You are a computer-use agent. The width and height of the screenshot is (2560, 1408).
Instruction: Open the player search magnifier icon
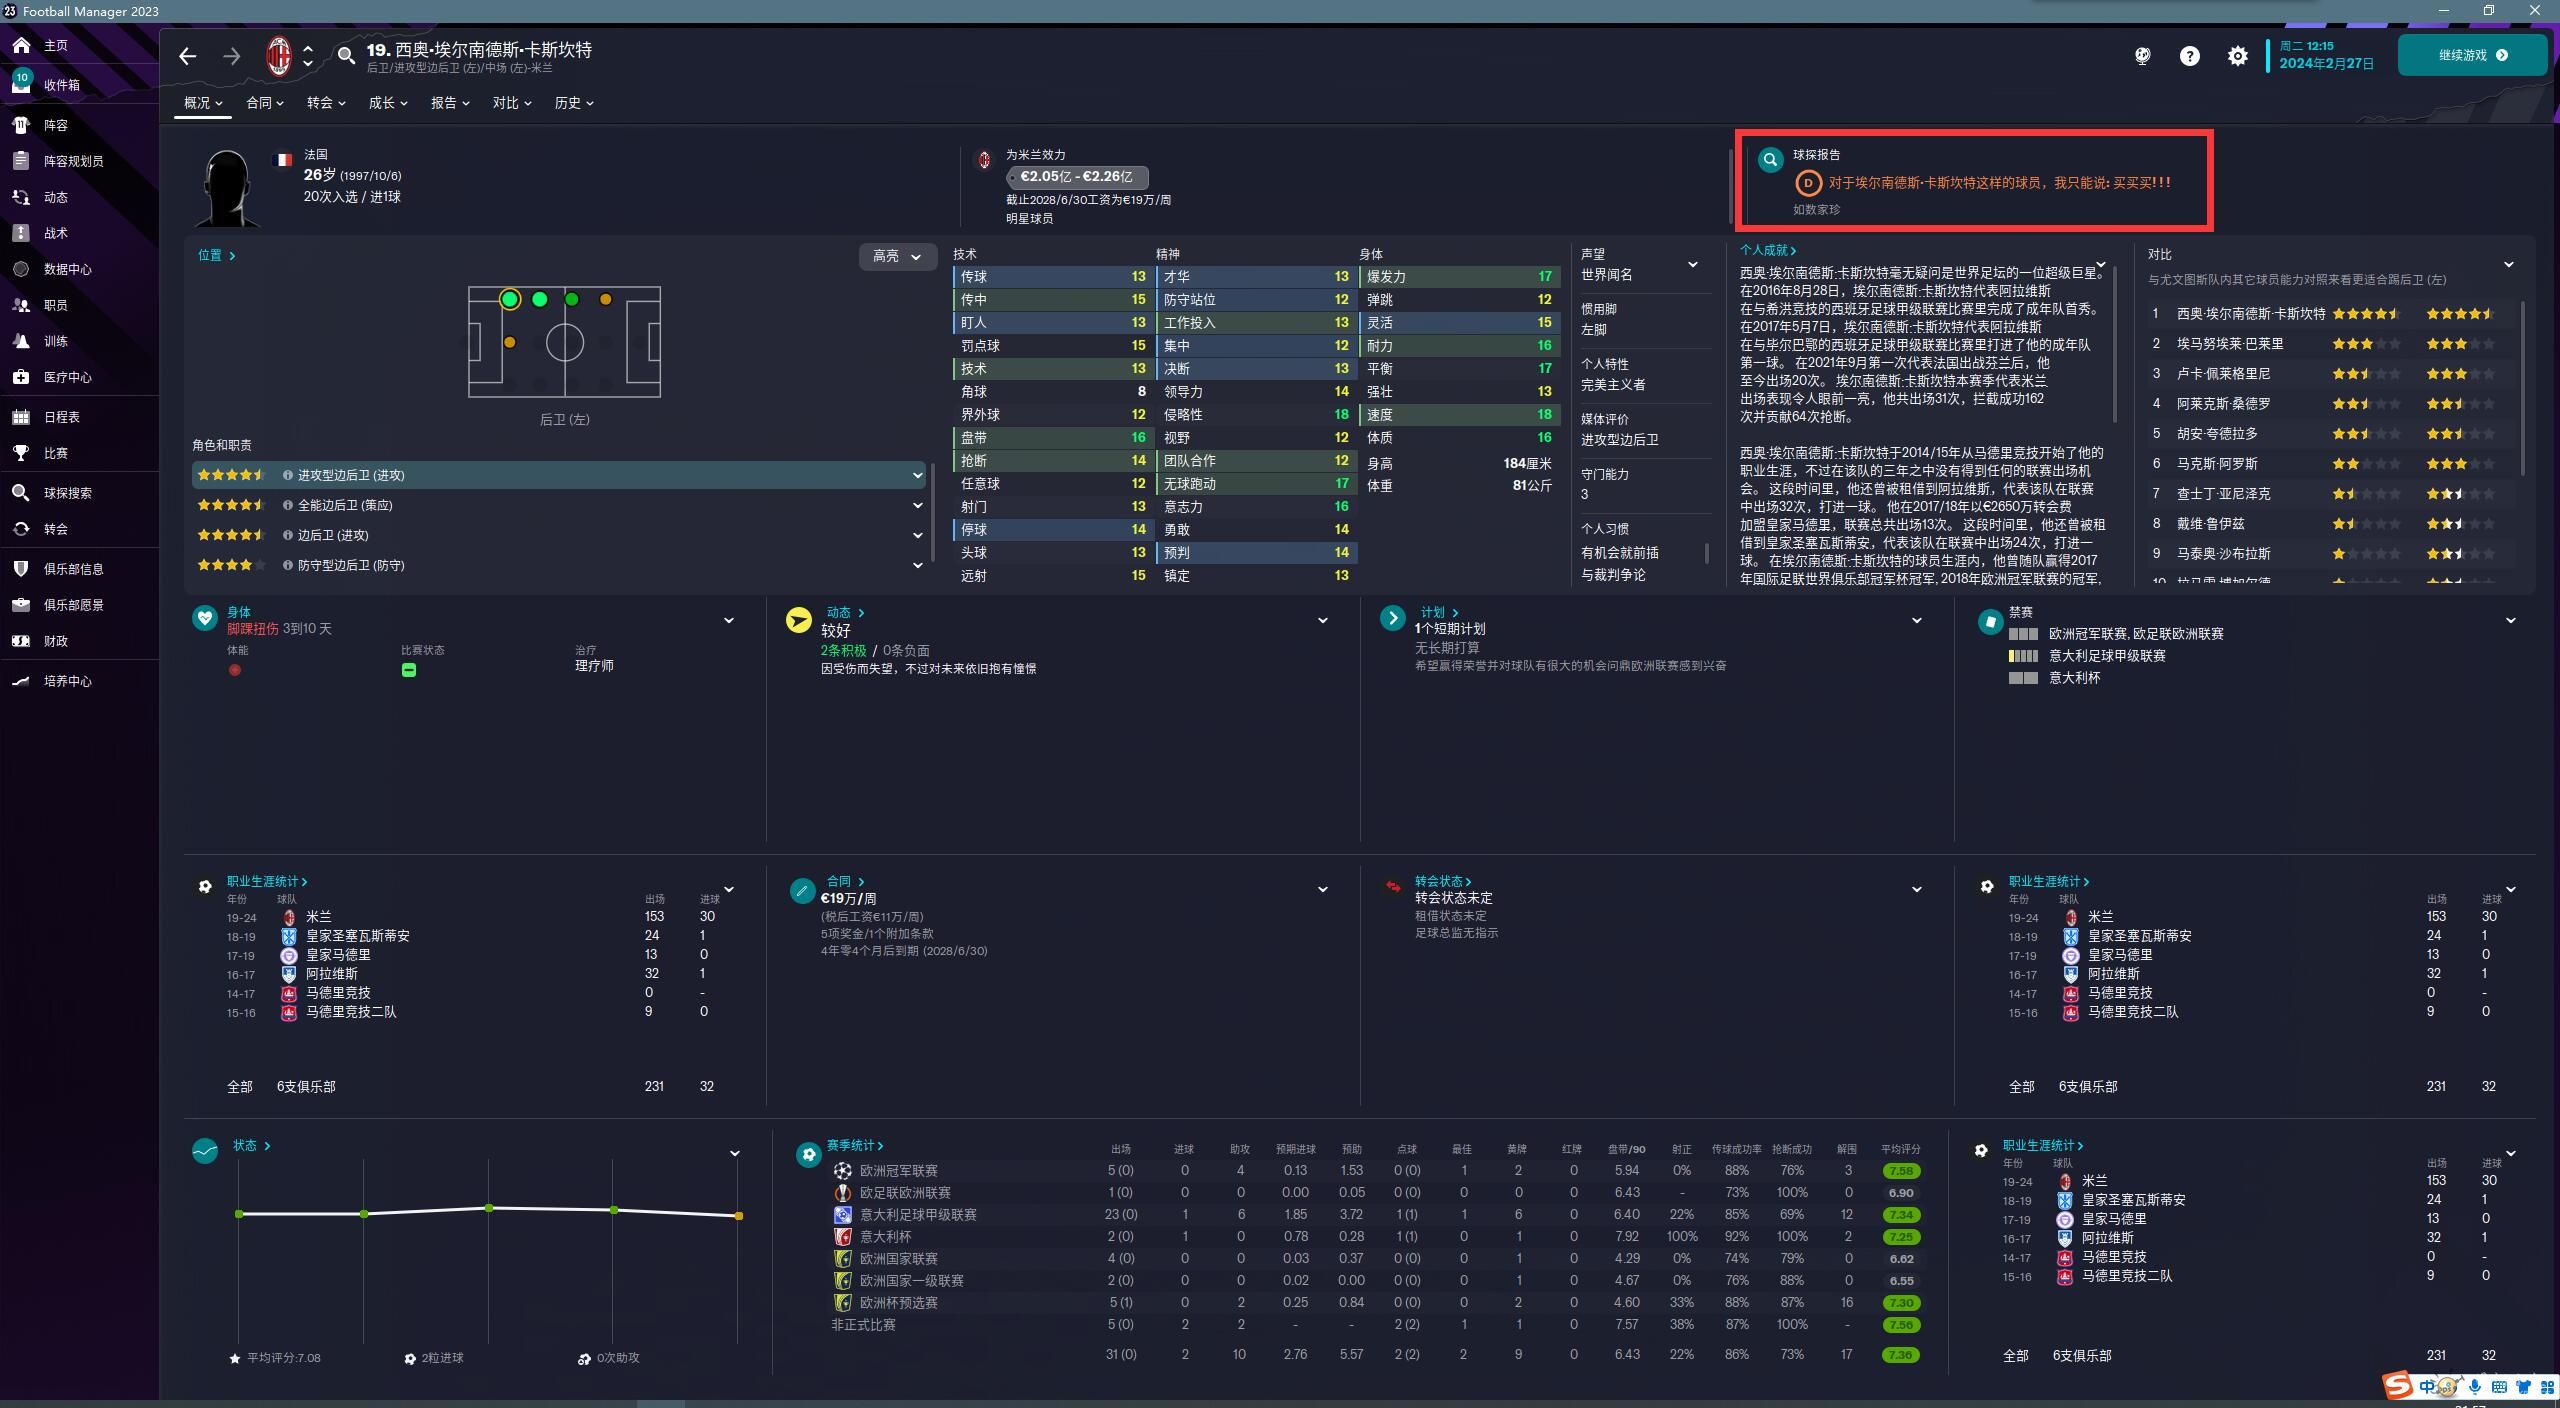pyautogui.click(x=346, y=56)
